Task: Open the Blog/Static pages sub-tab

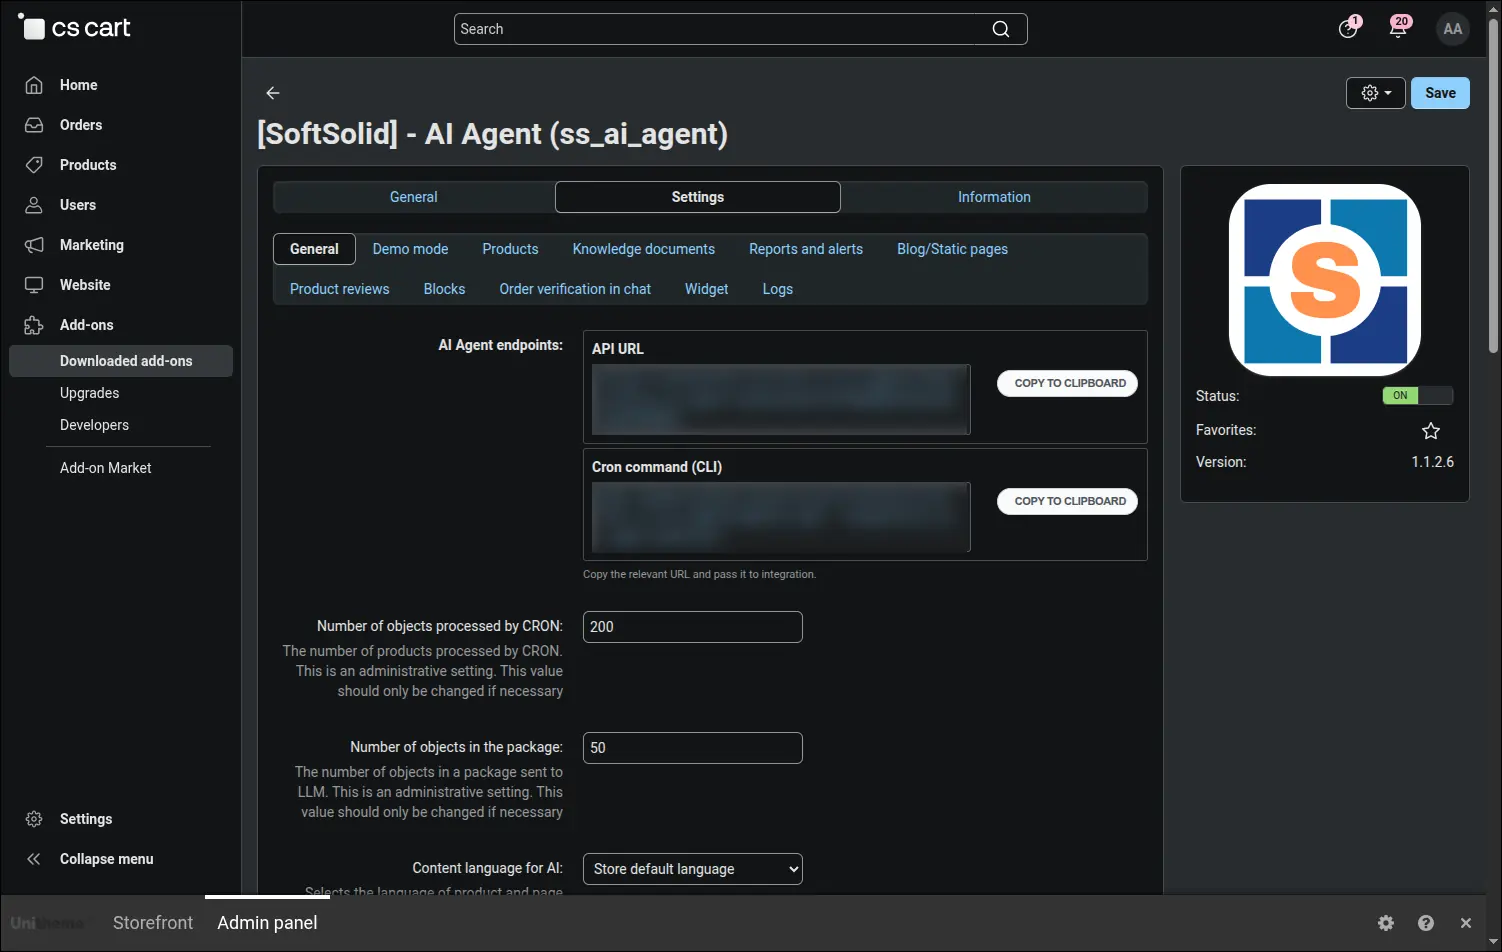Action: tap(952, 249)
